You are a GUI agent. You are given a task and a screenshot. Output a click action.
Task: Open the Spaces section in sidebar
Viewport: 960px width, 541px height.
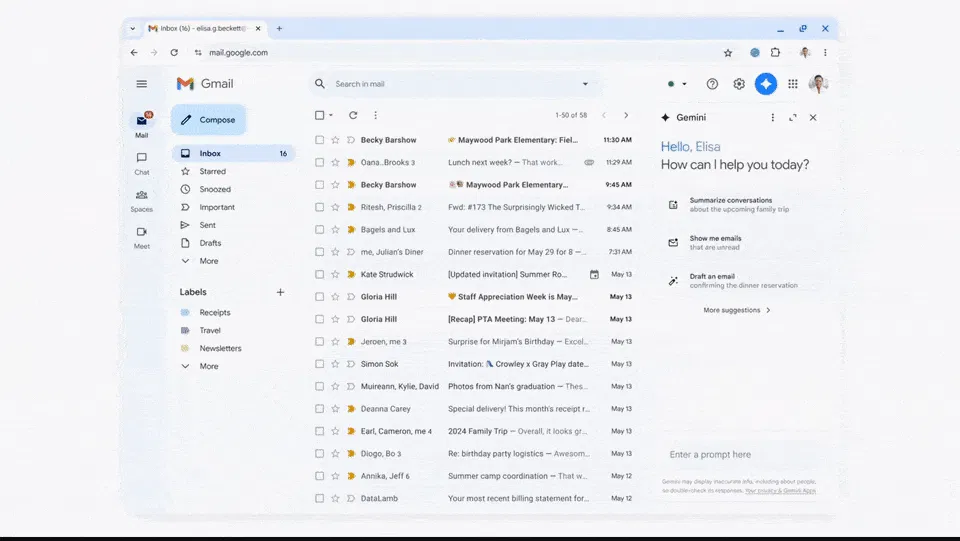(x=141, y=201)
